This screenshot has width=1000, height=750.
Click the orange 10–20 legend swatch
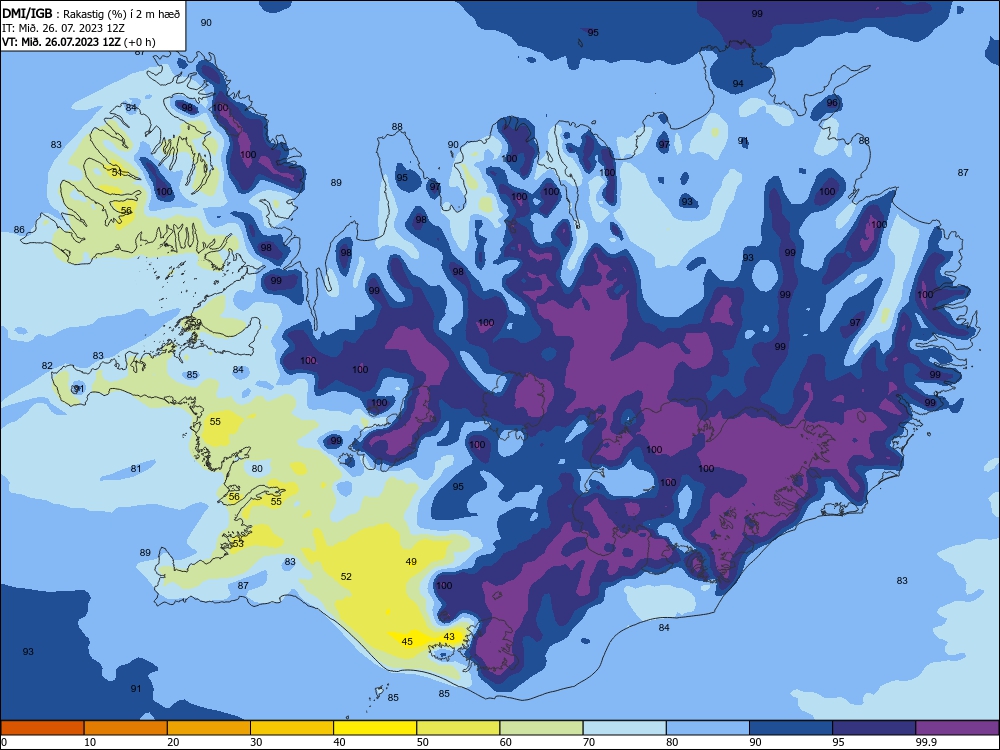tap(126, 728)
